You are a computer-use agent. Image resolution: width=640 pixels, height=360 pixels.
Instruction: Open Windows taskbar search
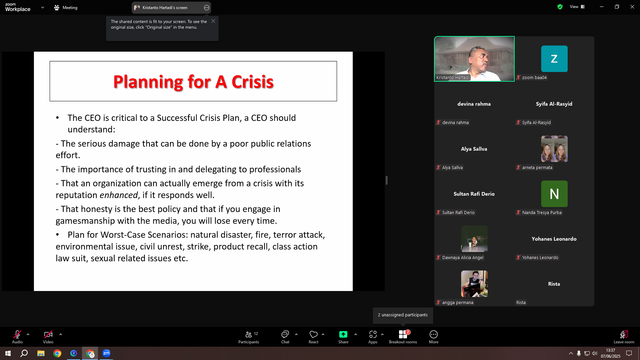[x=24, y=353]
